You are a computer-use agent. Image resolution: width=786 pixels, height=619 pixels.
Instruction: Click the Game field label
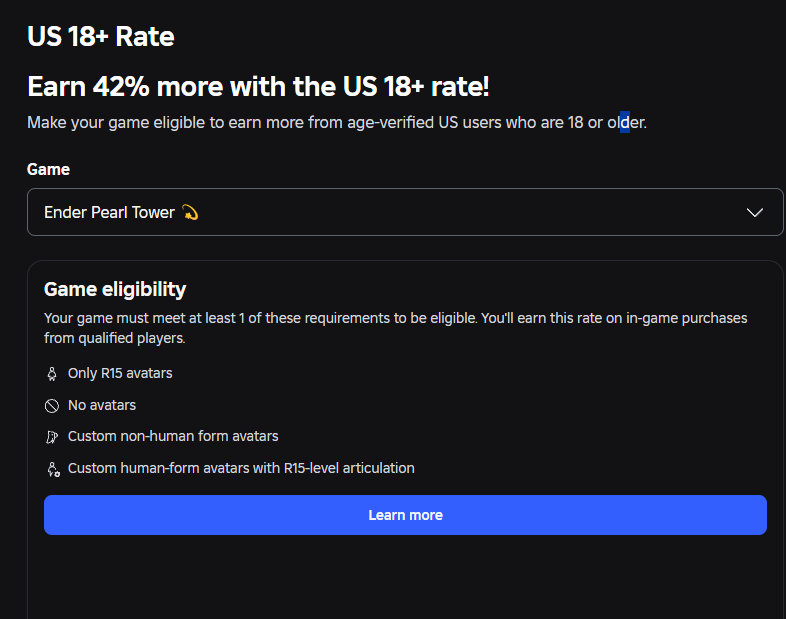point(48,169)
